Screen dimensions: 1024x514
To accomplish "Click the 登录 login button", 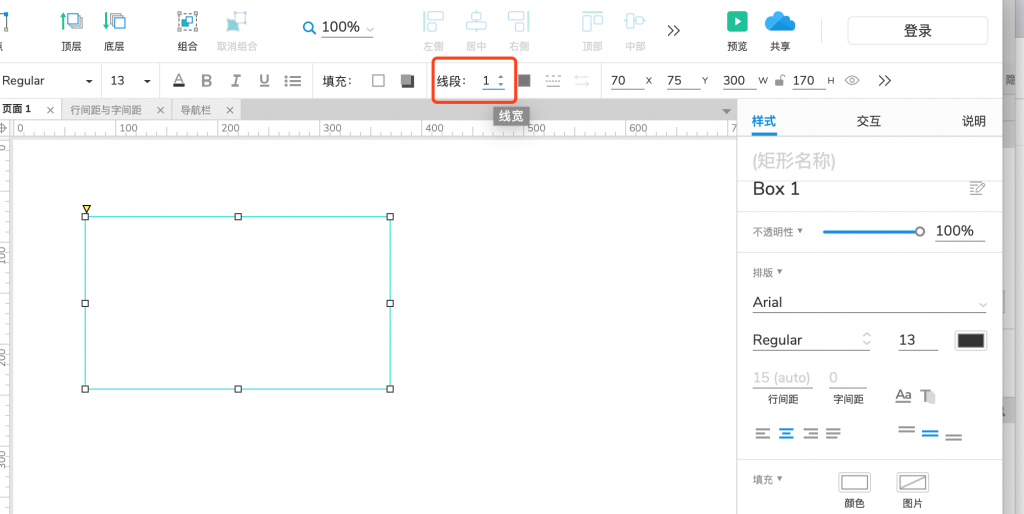I will click(x=917, y=31).
